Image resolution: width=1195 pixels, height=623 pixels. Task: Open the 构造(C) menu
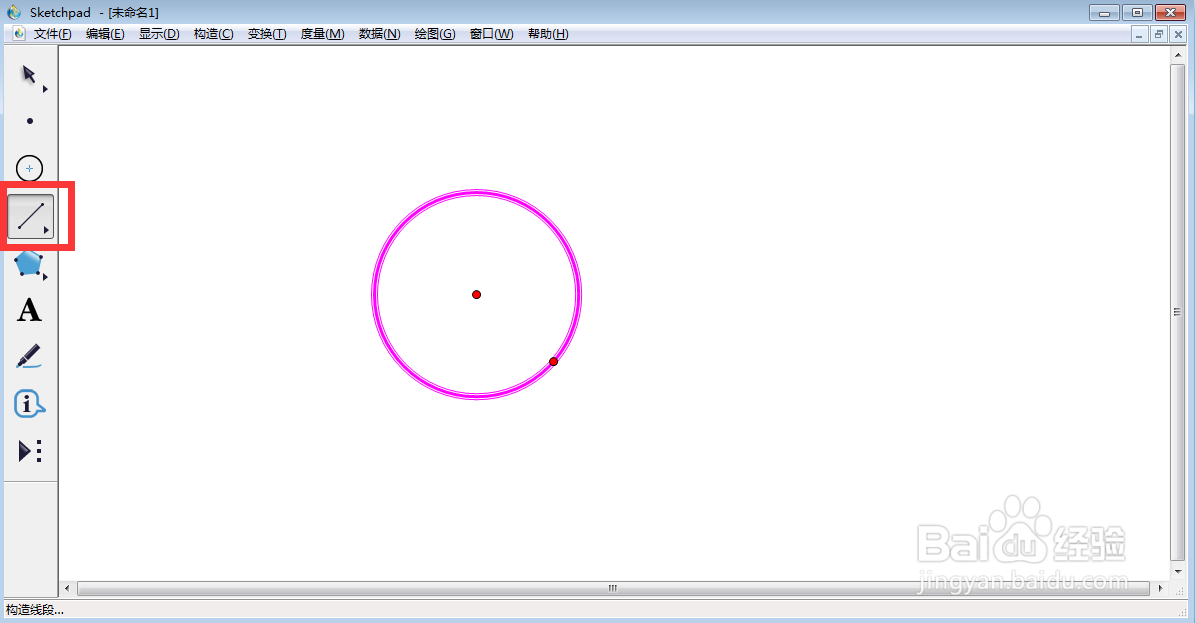(213, 34)
